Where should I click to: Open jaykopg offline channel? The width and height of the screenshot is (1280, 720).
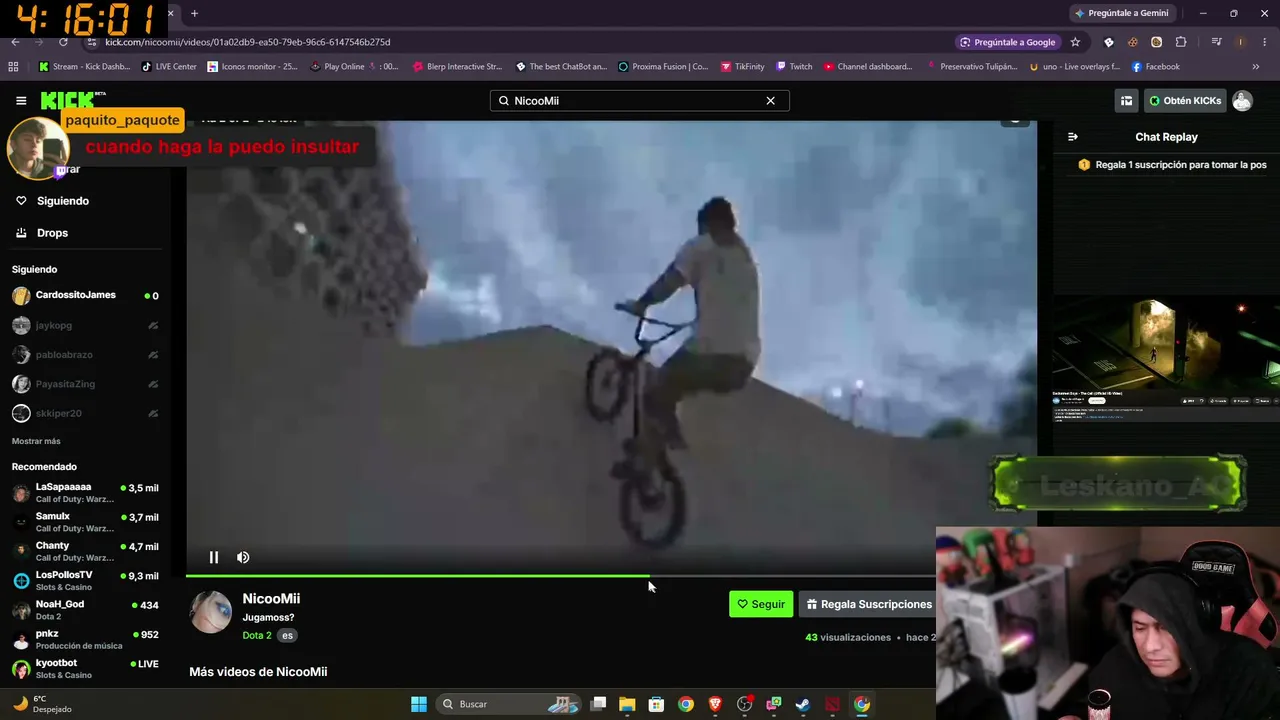85,325
